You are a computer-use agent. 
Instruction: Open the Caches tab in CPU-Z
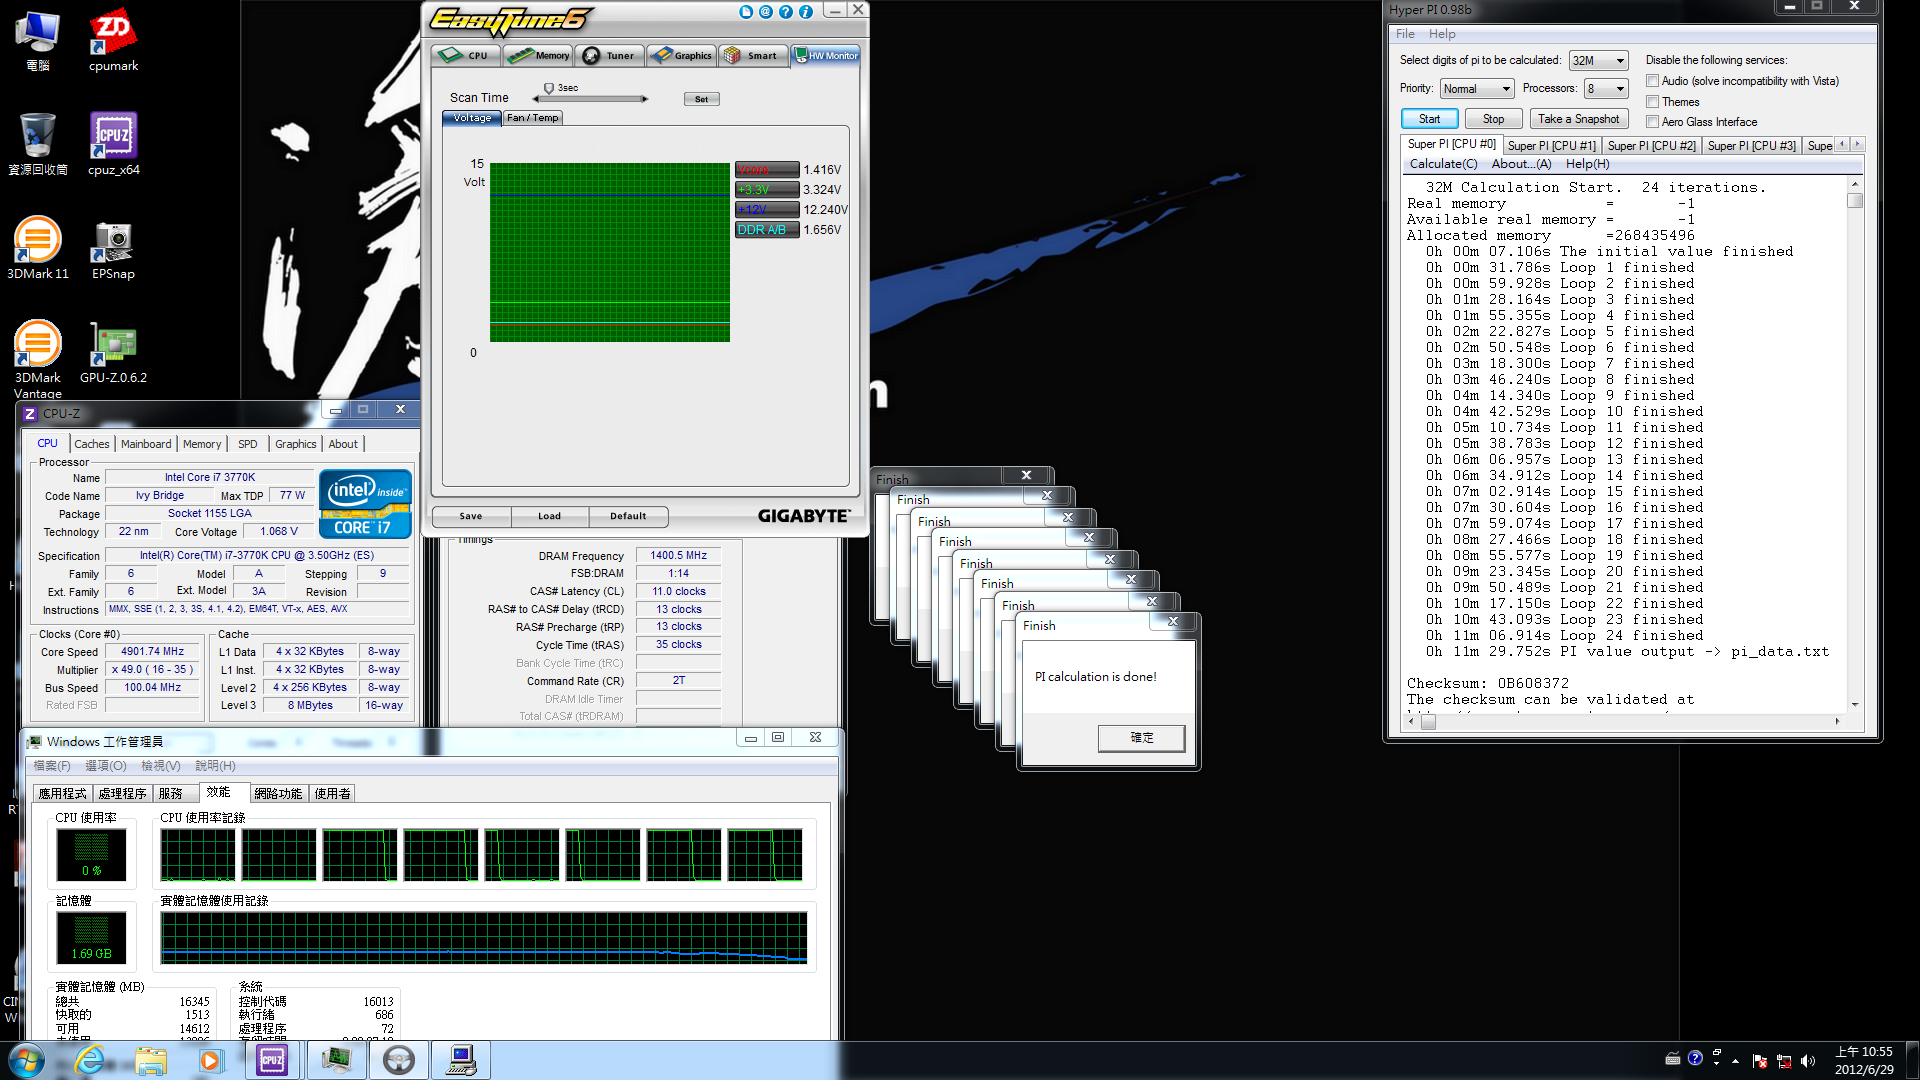point(92,444)
